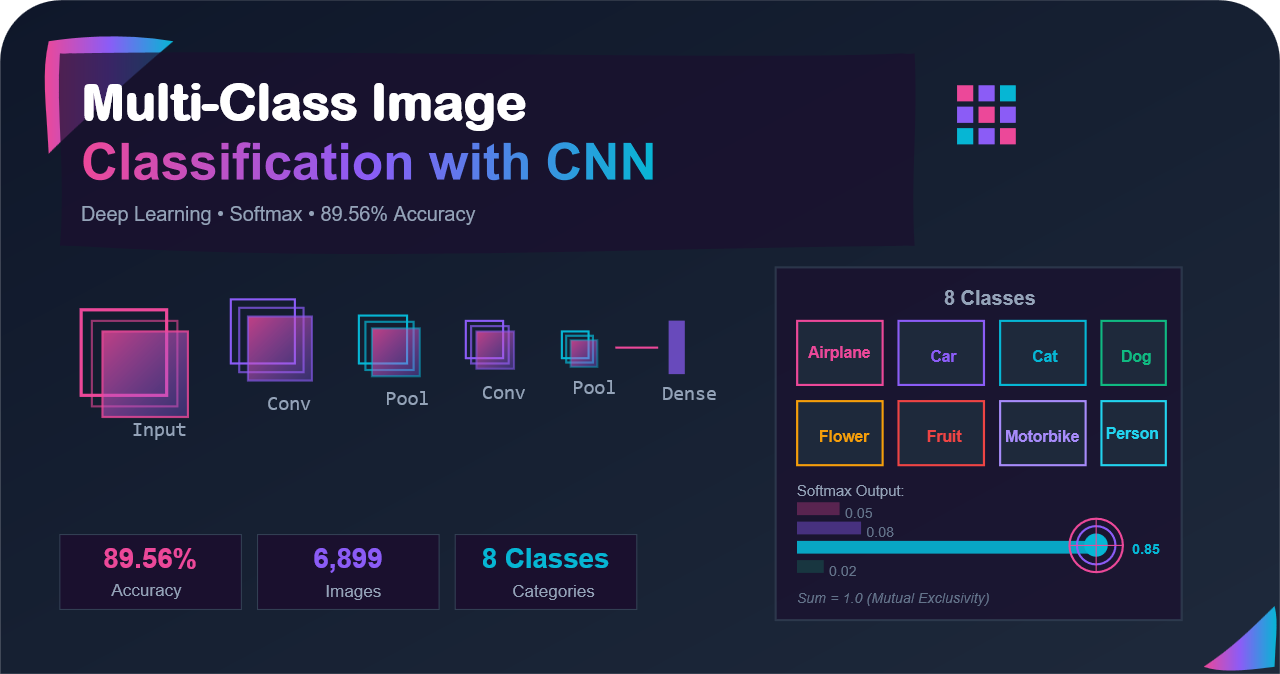
Task: Select the Airplane class
Action: pyautogui.click(x=839, y=352)
